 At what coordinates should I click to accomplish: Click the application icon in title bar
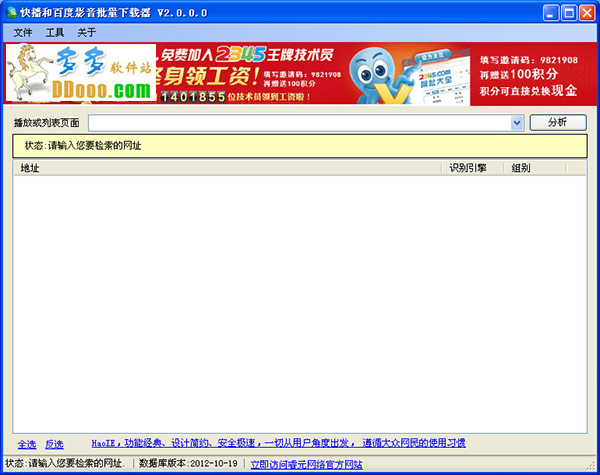[11, 13]
